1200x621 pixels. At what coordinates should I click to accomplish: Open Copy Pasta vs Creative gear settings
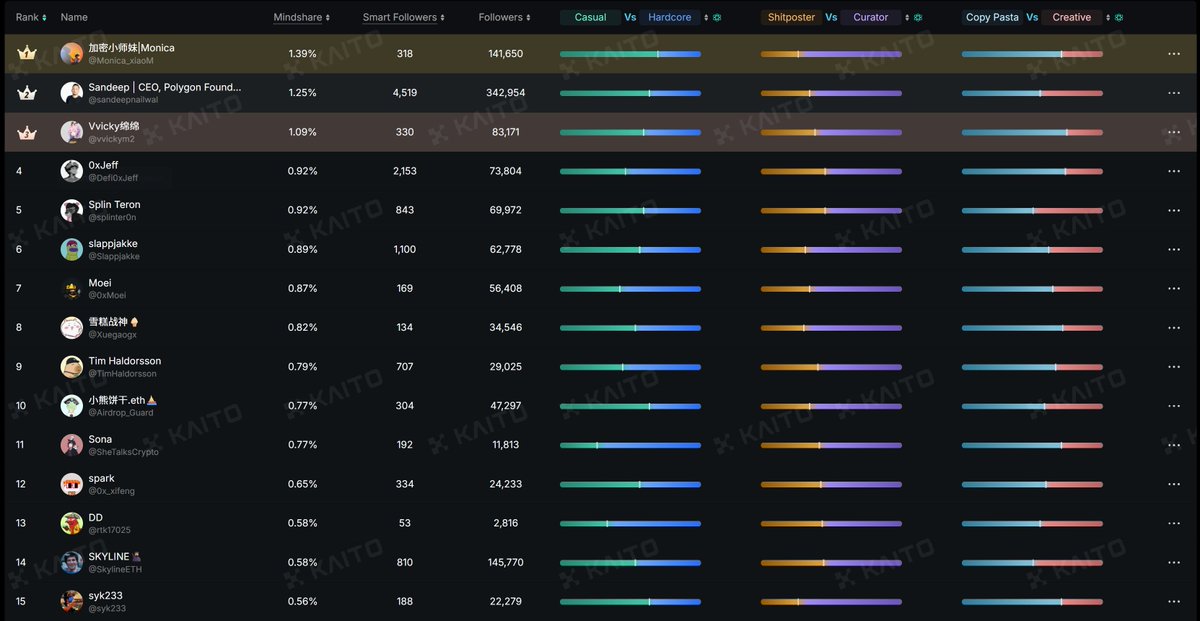[1119, 18]
